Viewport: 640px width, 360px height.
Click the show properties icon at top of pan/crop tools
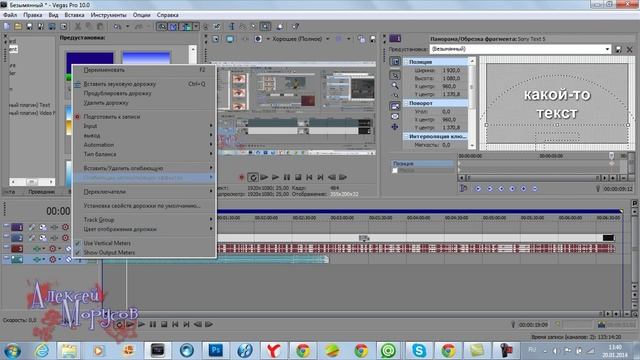click(x=395, y=62)
